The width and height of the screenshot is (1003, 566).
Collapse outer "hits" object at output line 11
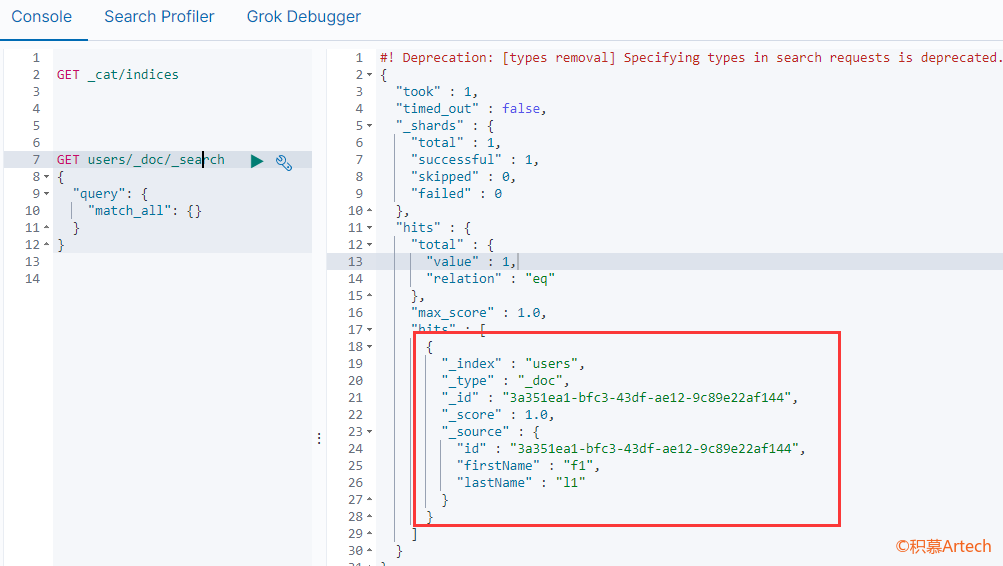point(370,228)
